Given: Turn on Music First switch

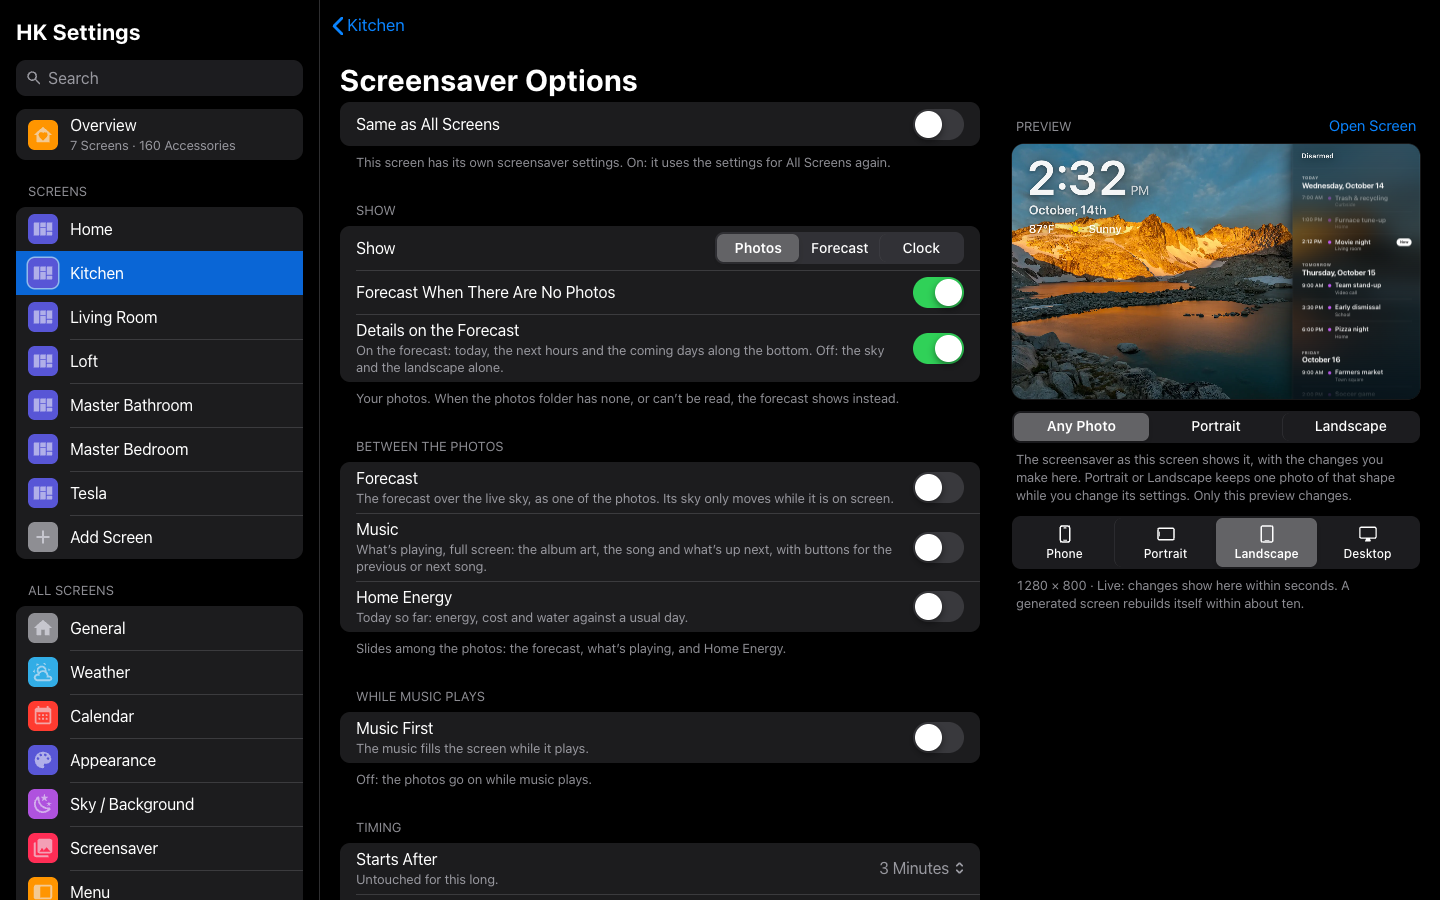Looking at the screenshot, I should pos(938,737).
